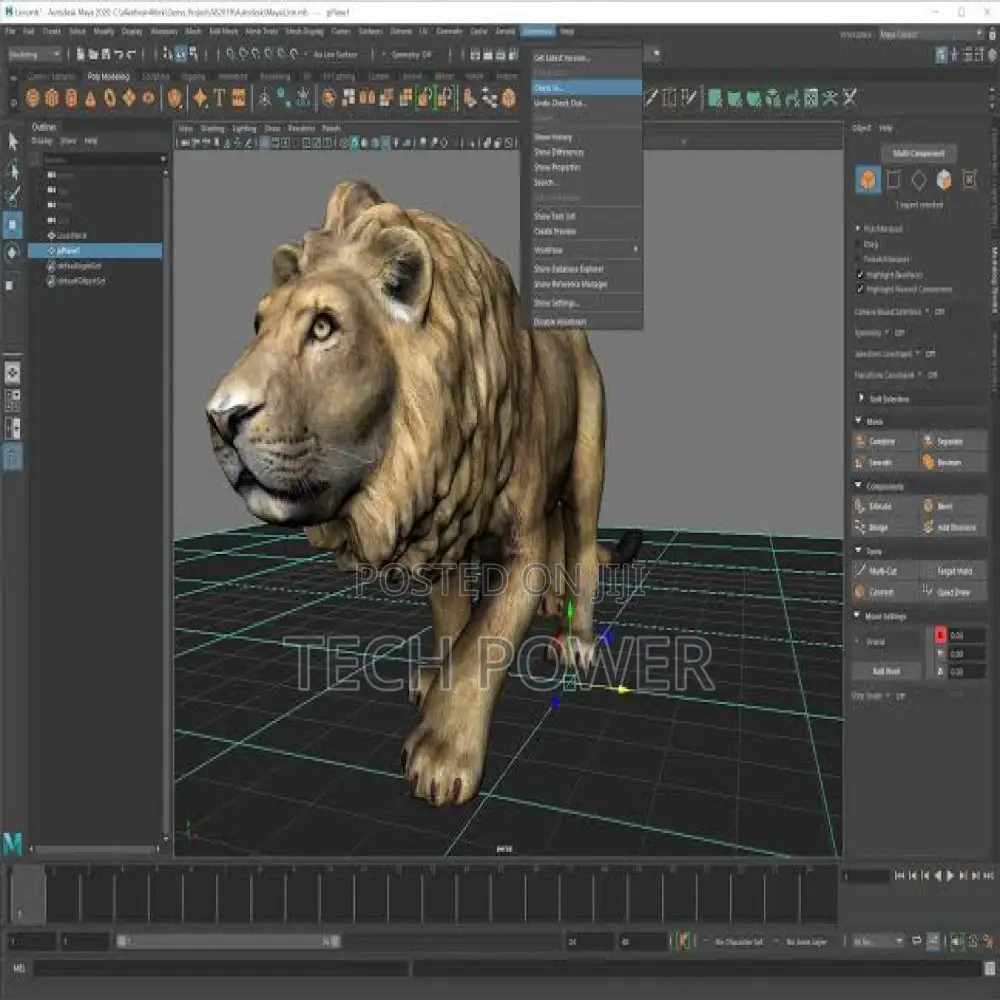Click the Bevel component button
1000x1000 pixels.
click(953, 506)
